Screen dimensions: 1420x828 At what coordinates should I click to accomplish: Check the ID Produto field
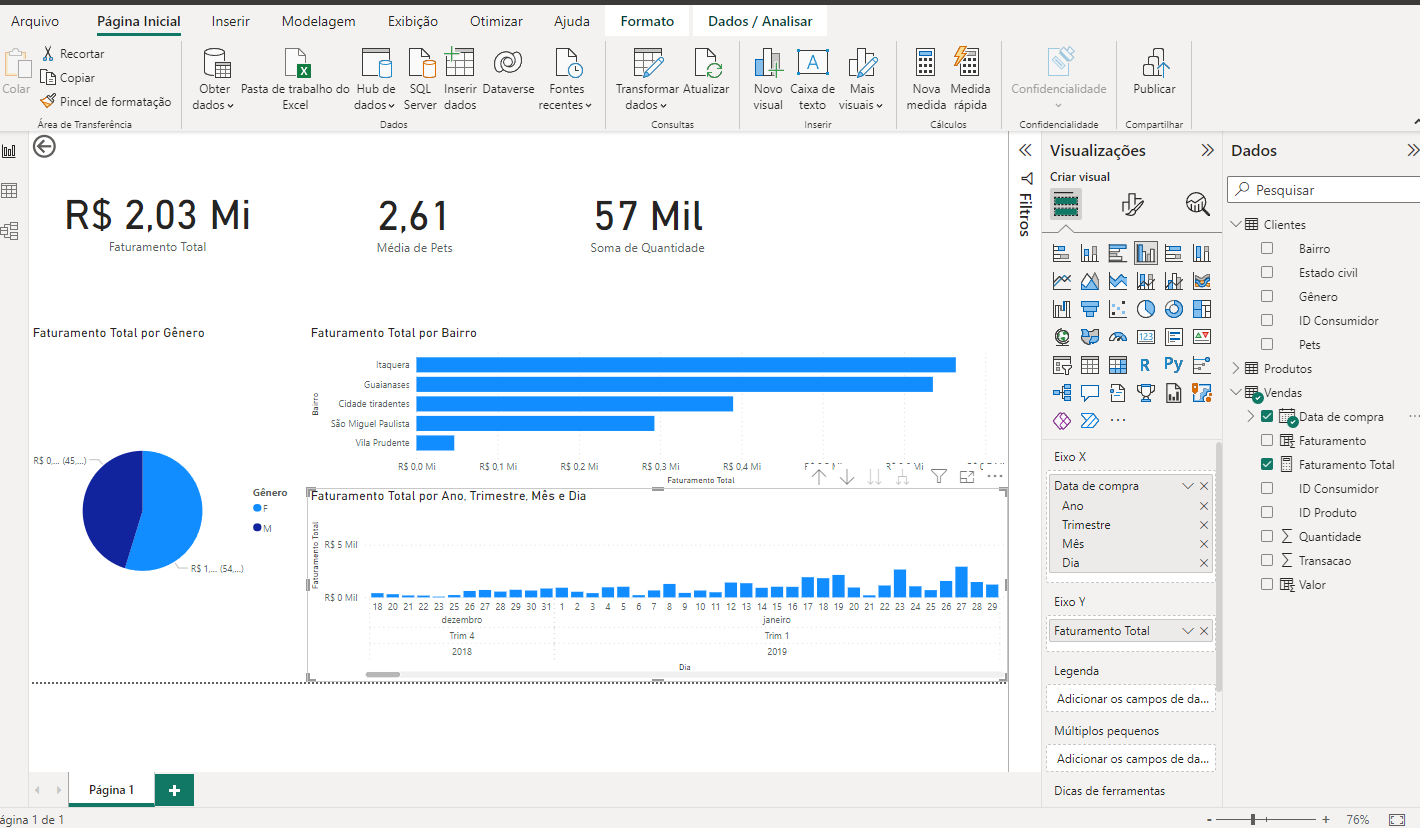point(1268,512)
